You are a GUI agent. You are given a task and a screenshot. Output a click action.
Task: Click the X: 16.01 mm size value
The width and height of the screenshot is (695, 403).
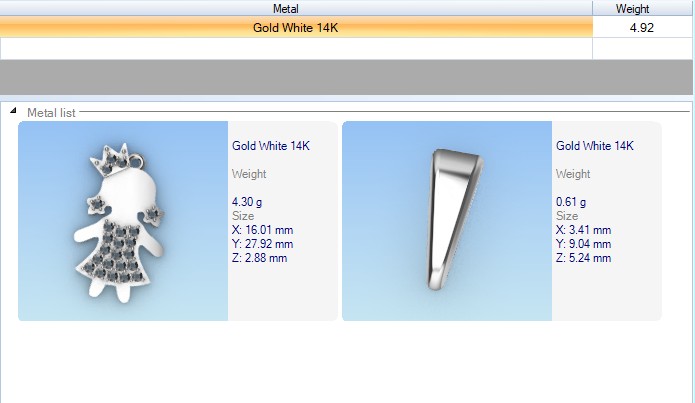262,229
